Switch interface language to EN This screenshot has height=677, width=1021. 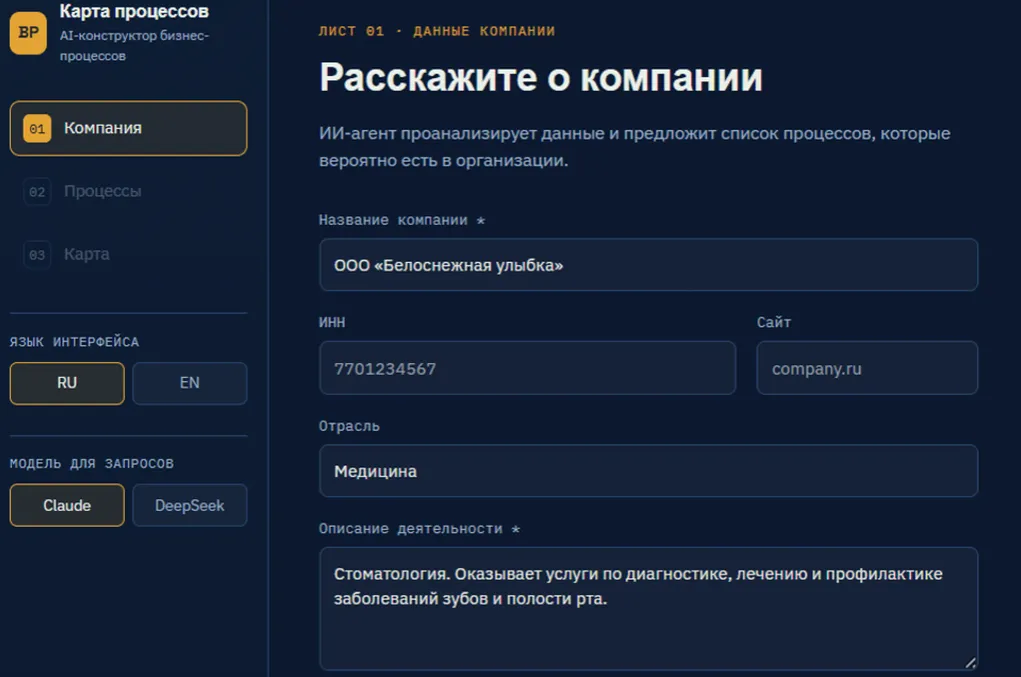189,383
